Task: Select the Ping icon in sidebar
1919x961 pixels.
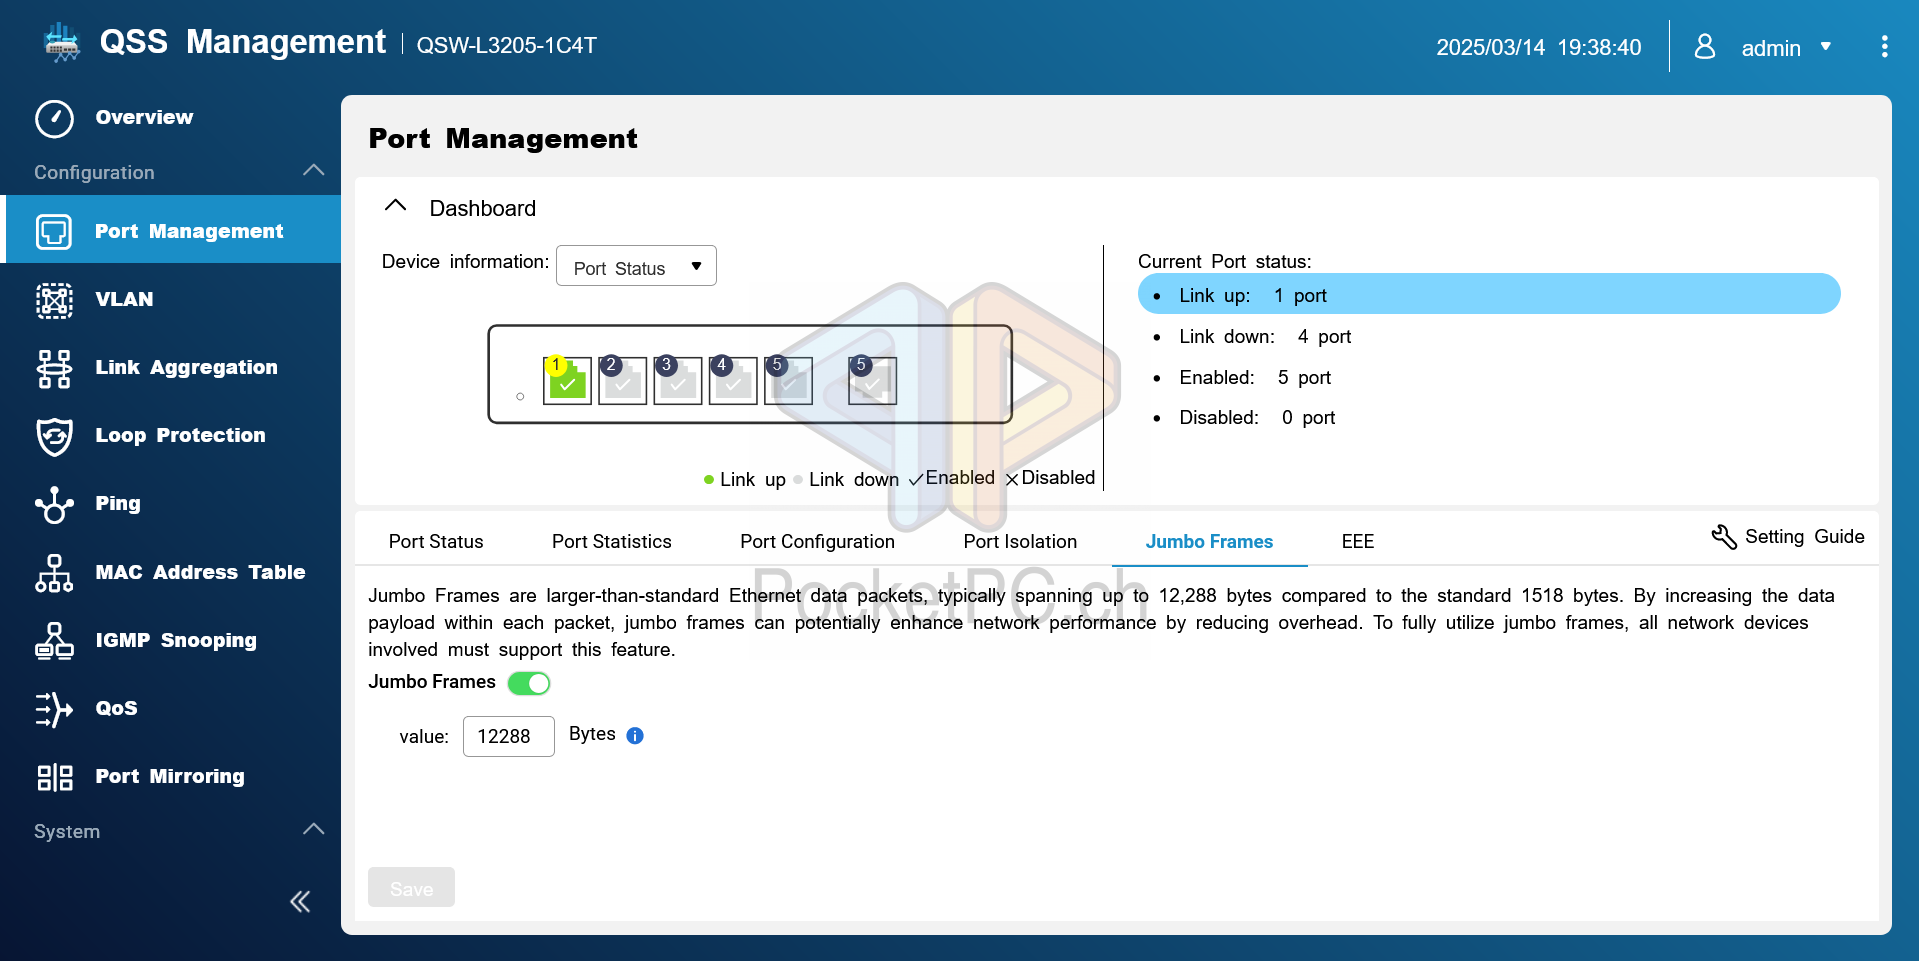Action: [x=54, y=504]
